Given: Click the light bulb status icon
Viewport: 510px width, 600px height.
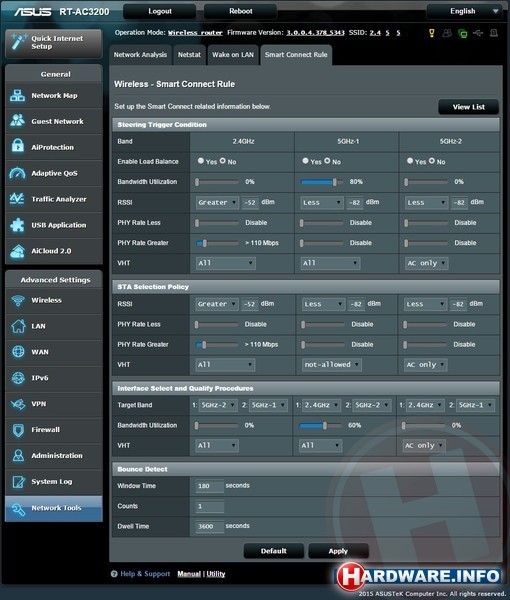Looking at the screenshot, I should [432, 33].
